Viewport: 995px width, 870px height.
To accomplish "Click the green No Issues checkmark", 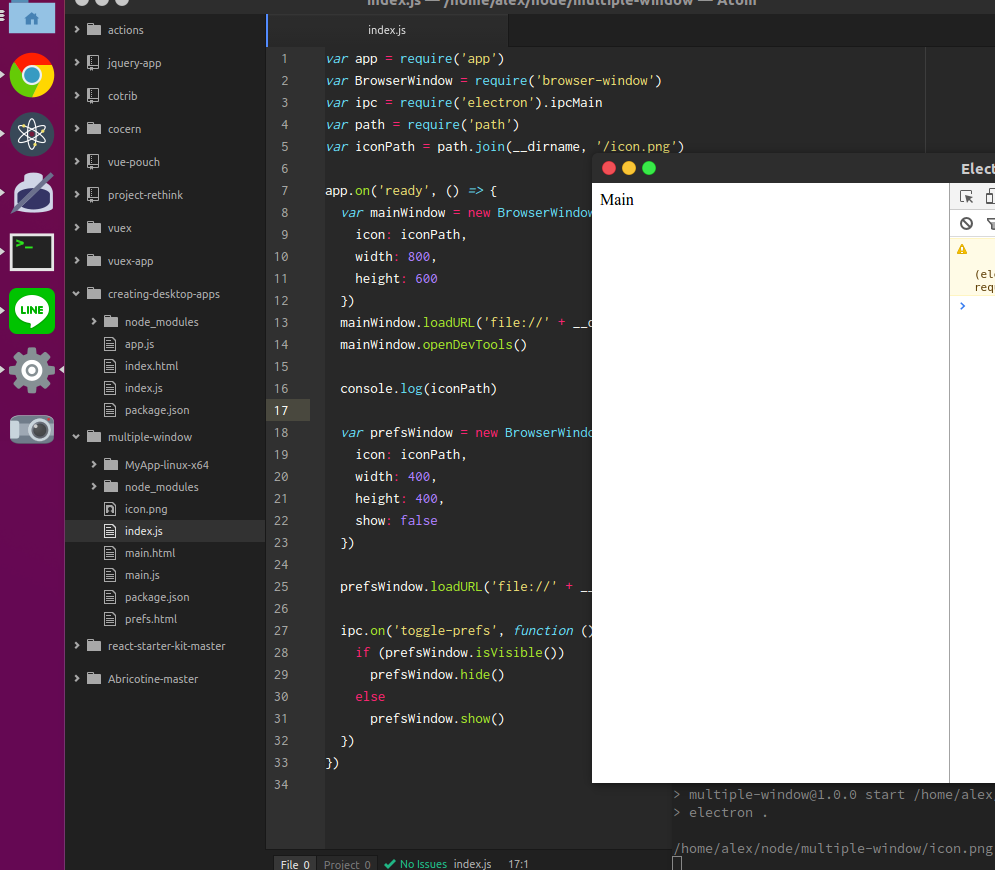I will tap(390, 864).
